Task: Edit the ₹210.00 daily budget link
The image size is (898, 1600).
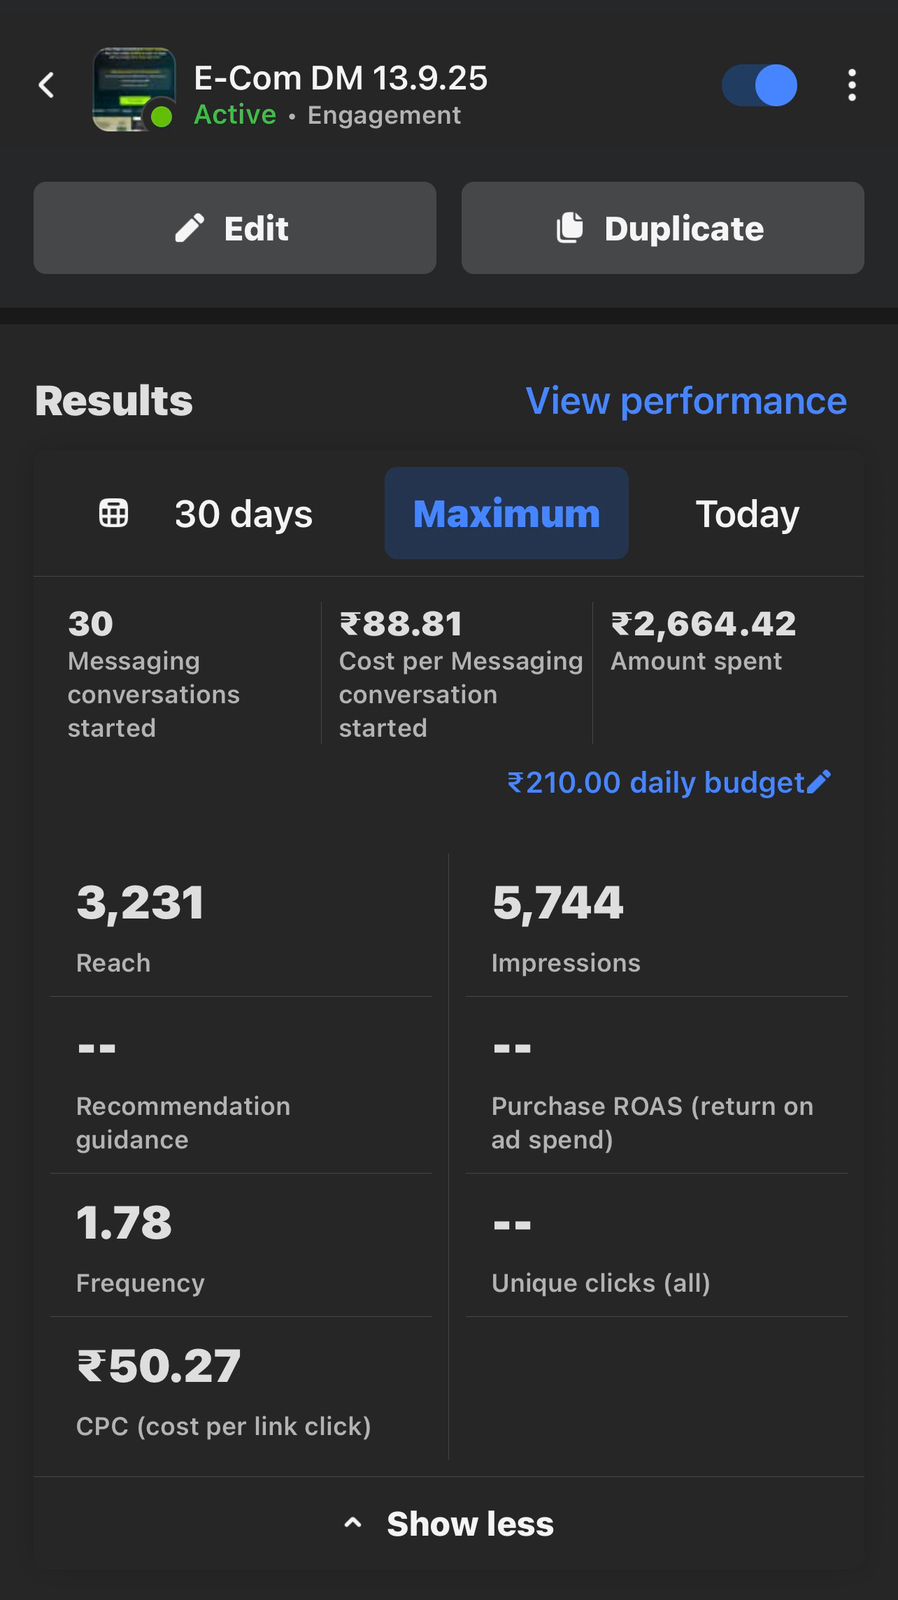Action: pyautogui.click(x=655, y=782)
